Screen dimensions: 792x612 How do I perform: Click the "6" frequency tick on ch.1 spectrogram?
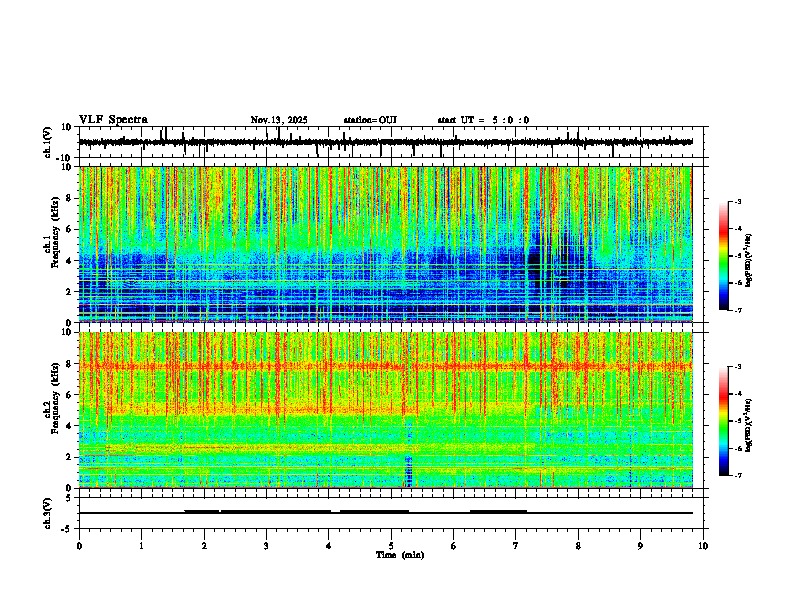[70, 229]
